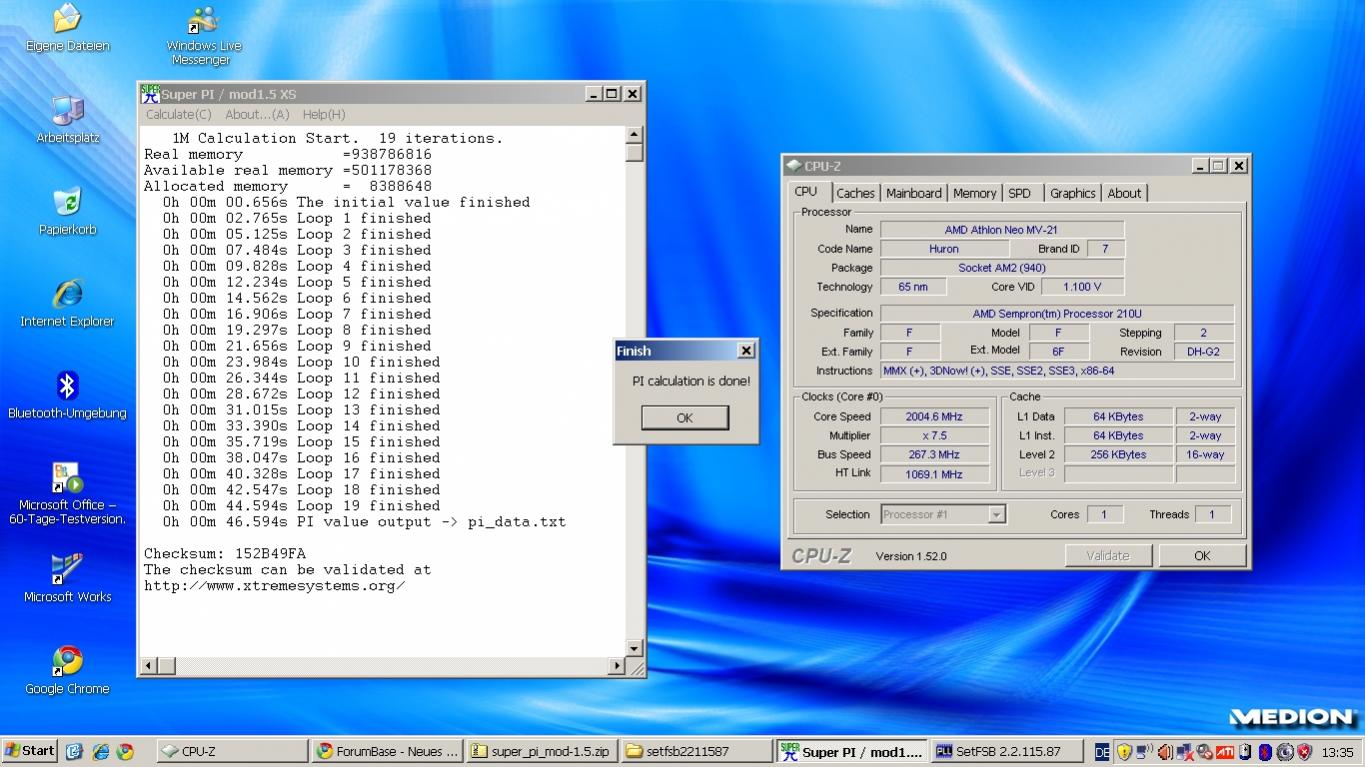Screen dimensions: 1365x767
Task: Open the ATI tray icon
Action: click(1225, 752)
